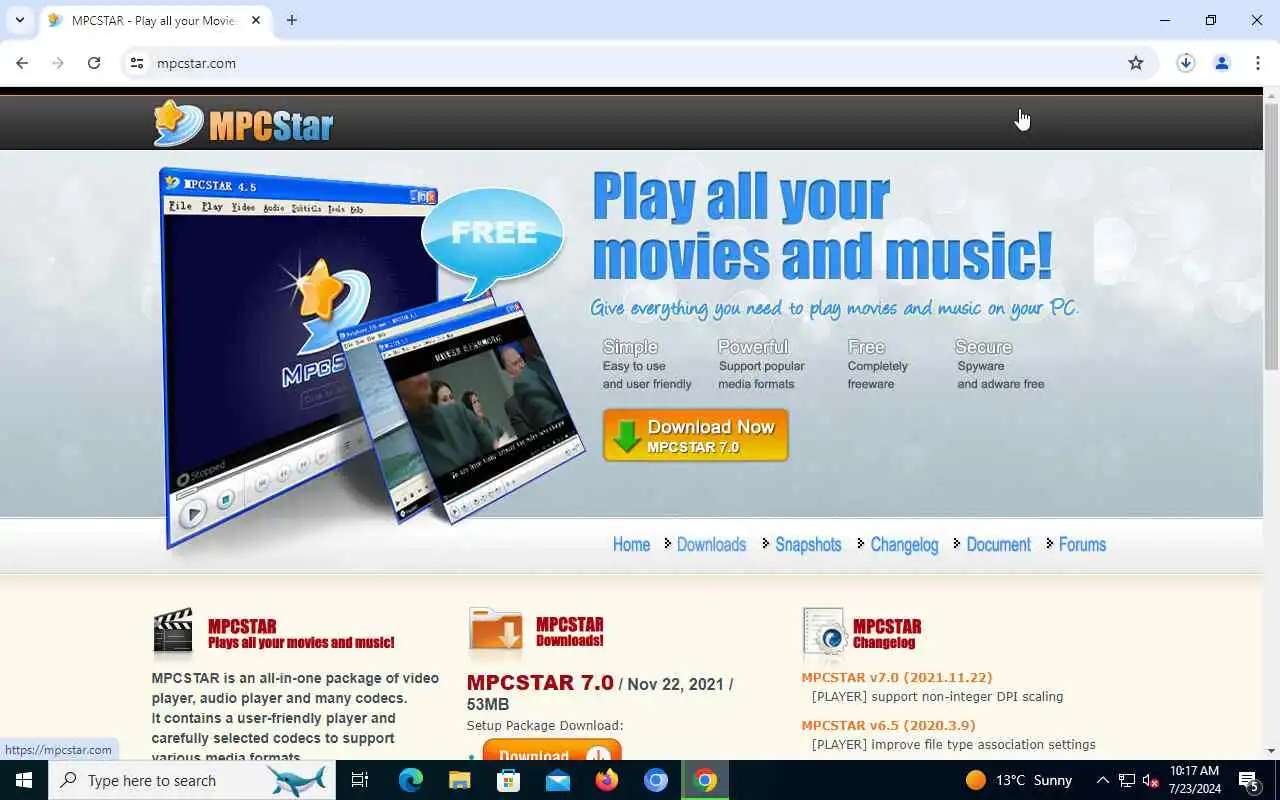The image size is (1280, 800).
Task: Open the notification center icon
Action: click(x=1250, y=780)
